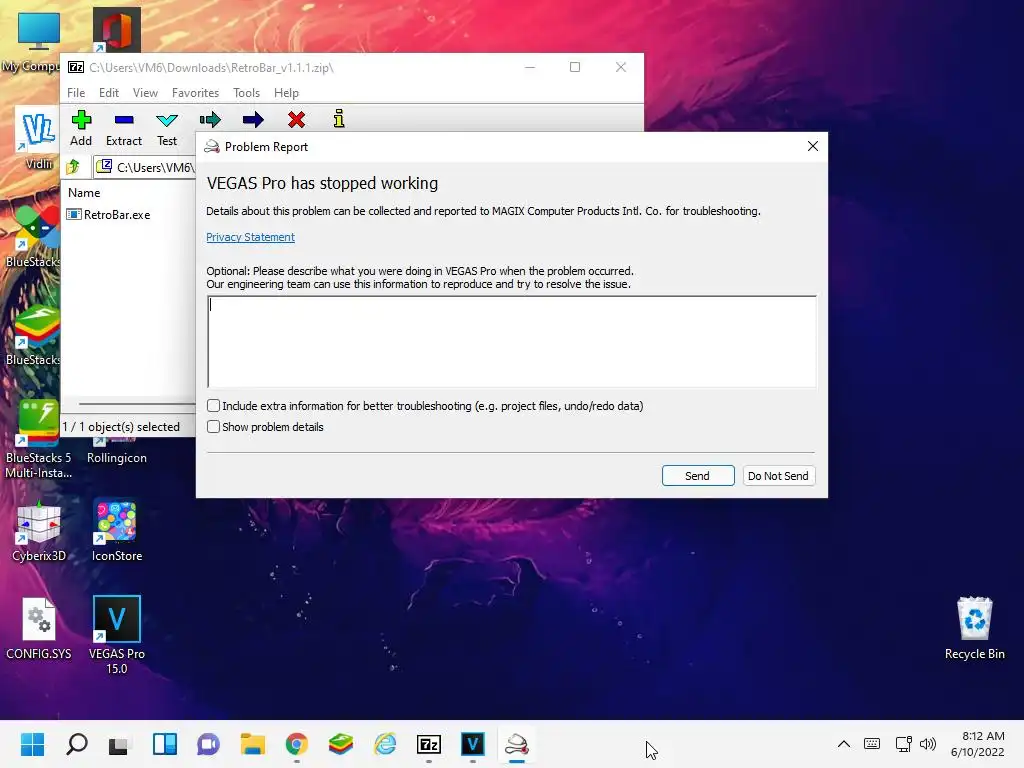The height and width of the screenshot is (768, 1024).
Task: Click the volume speaker tray icon
Action: click(x=927, y=744)
